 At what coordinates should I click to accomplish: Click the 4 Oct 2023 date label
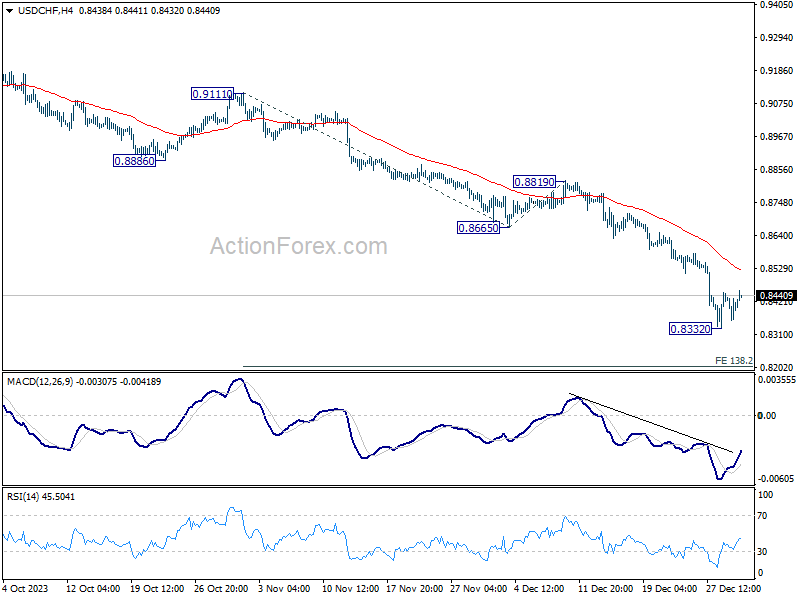[x=26, y=589]
